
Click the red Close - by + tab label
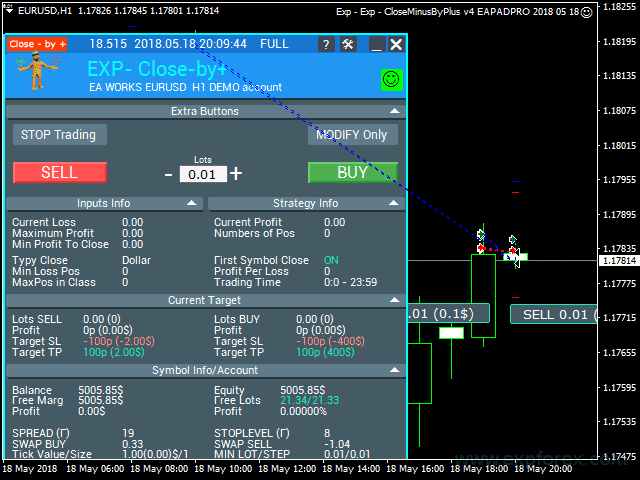[38, 45]
